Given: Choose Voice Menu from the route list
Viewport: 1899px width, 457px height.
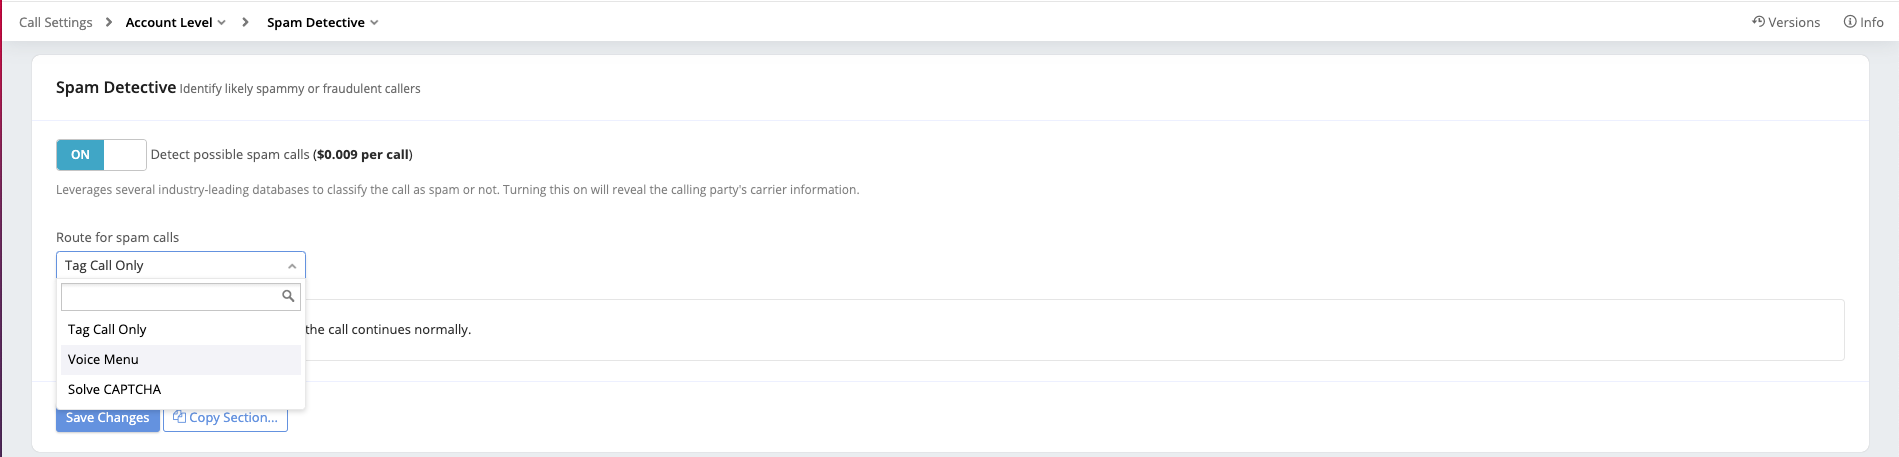Looking at the screenshot, I should (104, 360).
